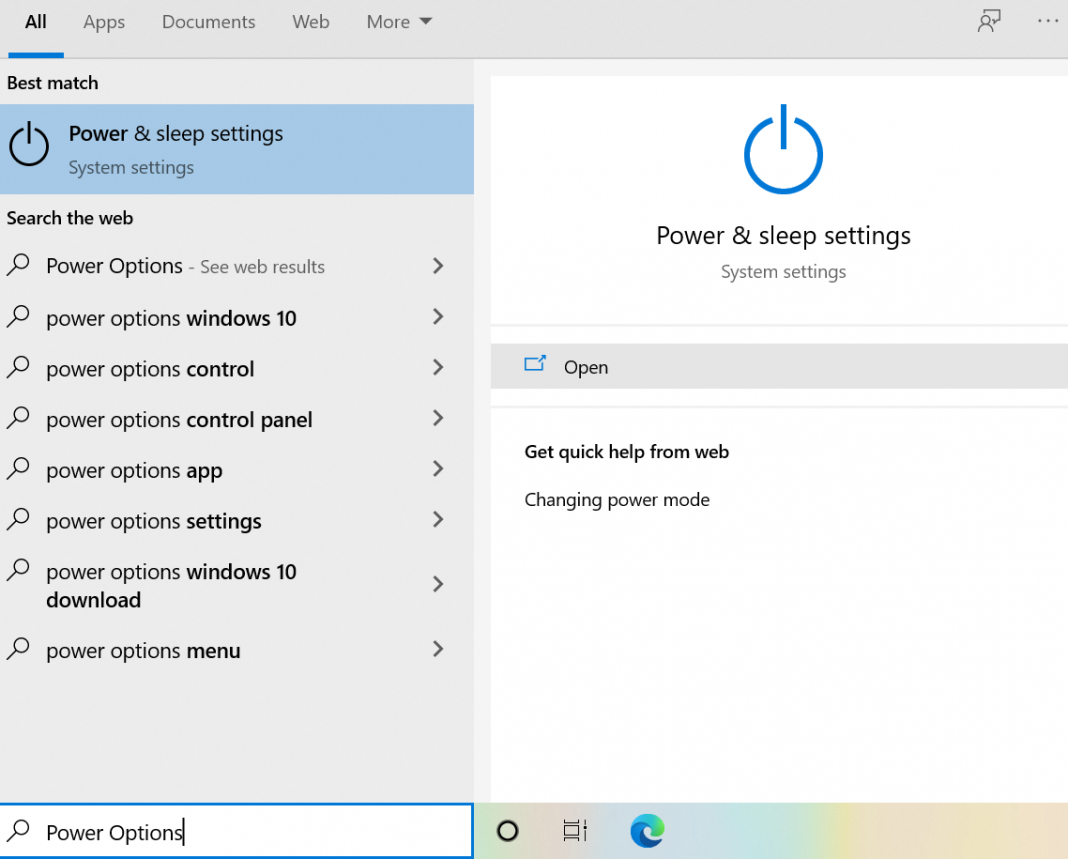
Task: Click inside the search input box
Action: coord(237,831)
